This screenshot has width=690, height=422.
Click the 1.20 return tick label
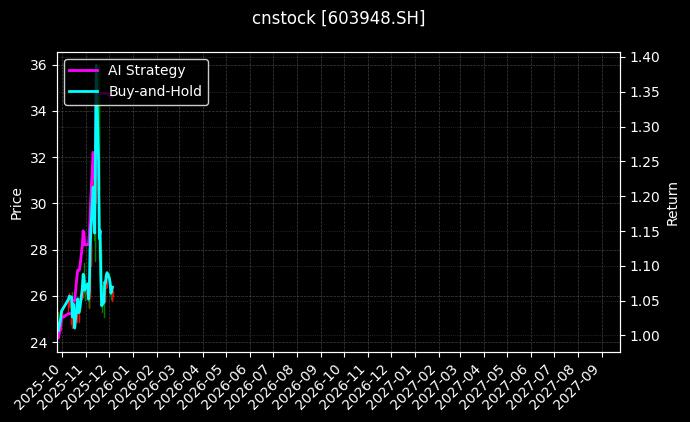(644, 197)
